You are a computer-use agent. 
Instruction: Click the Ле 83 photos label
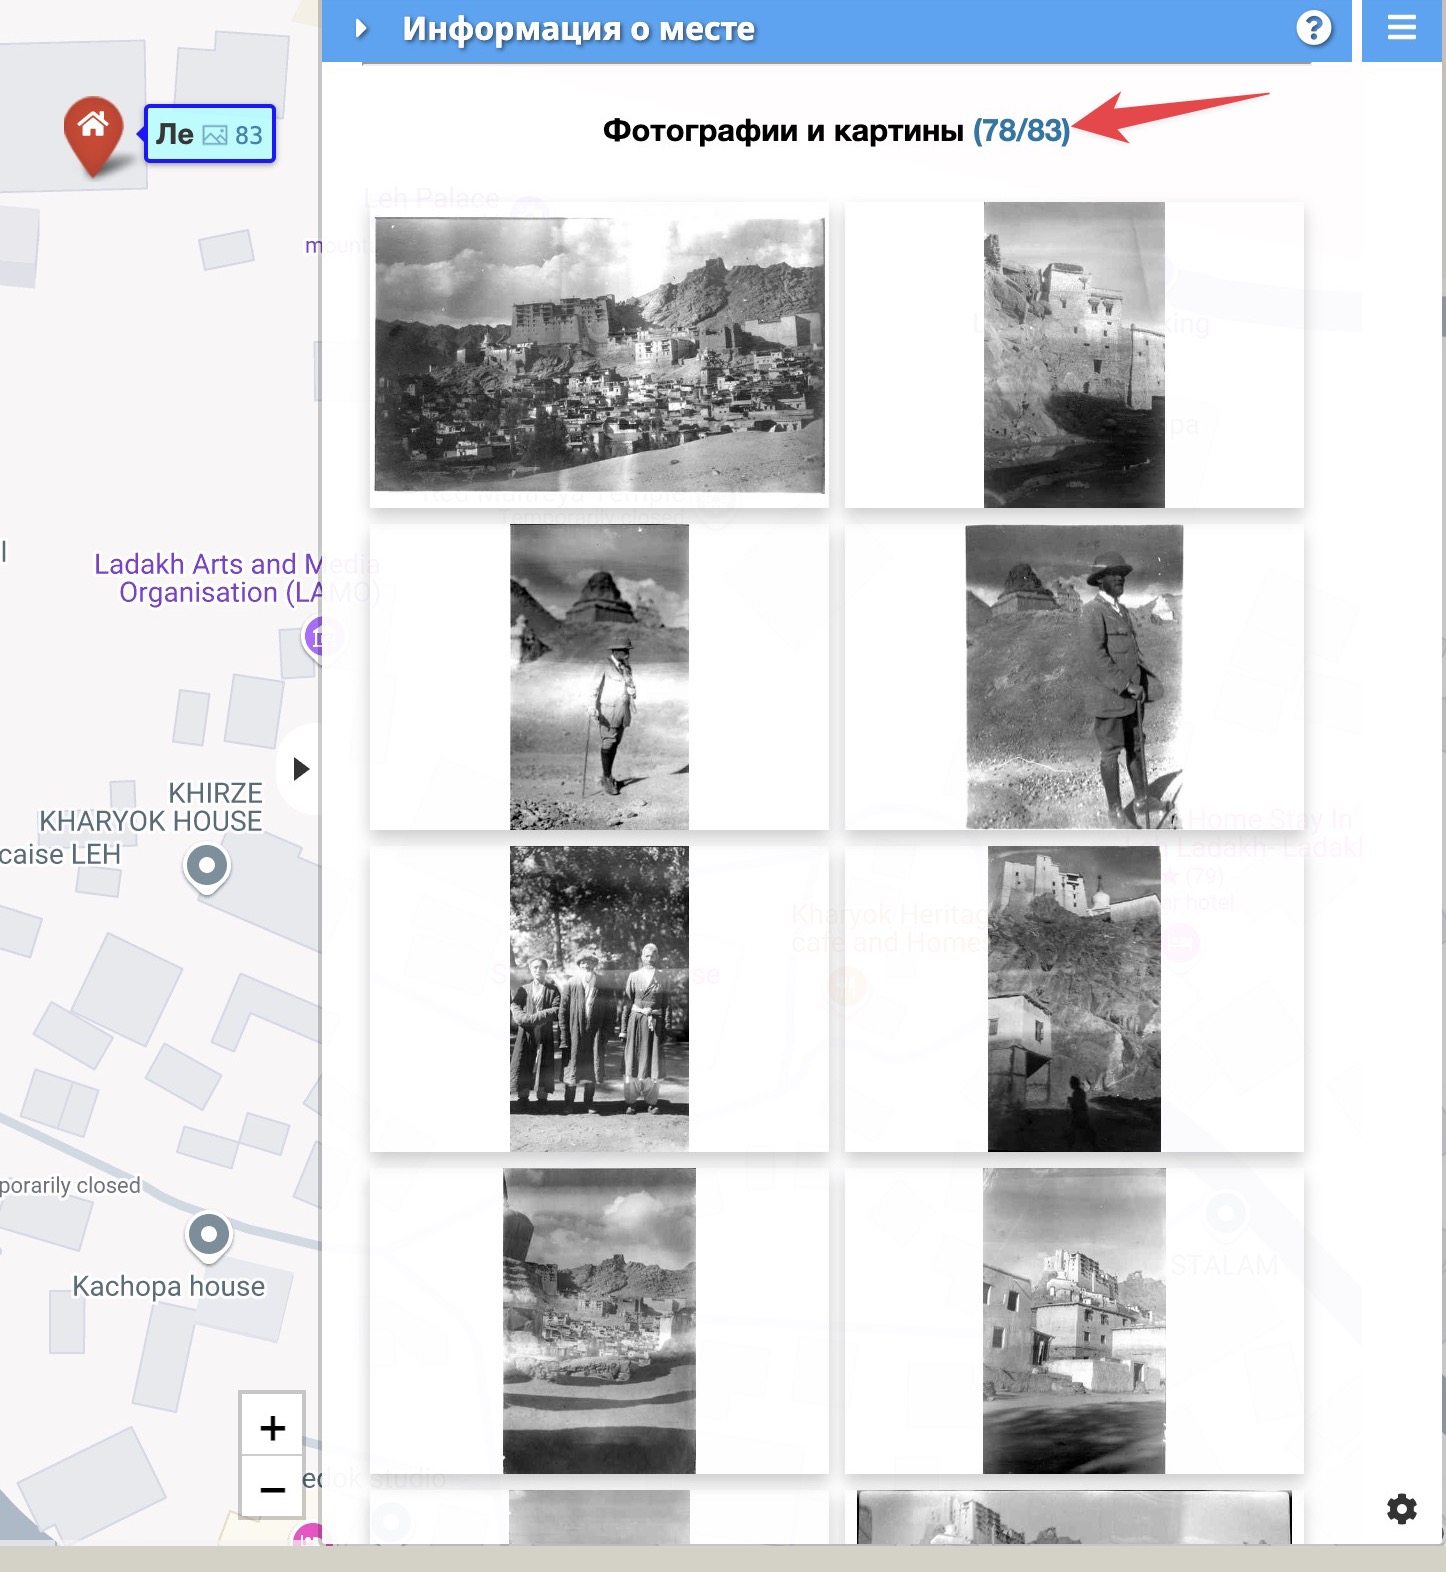click(210, 134)
